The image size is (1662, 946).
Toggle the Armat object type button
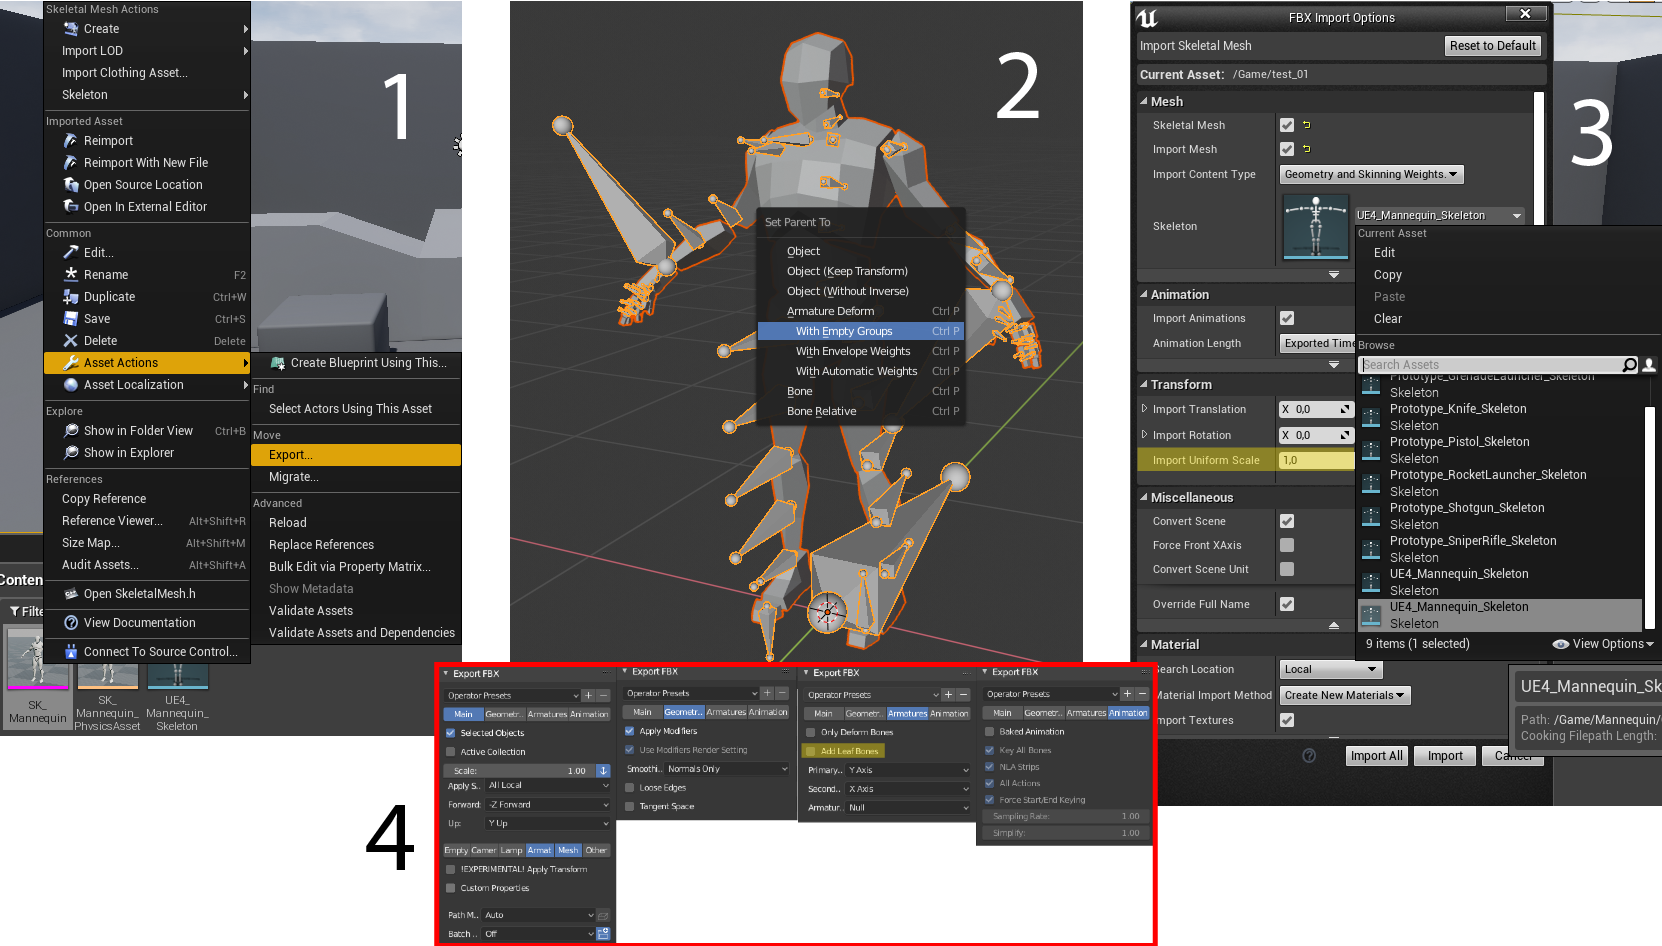539,850
